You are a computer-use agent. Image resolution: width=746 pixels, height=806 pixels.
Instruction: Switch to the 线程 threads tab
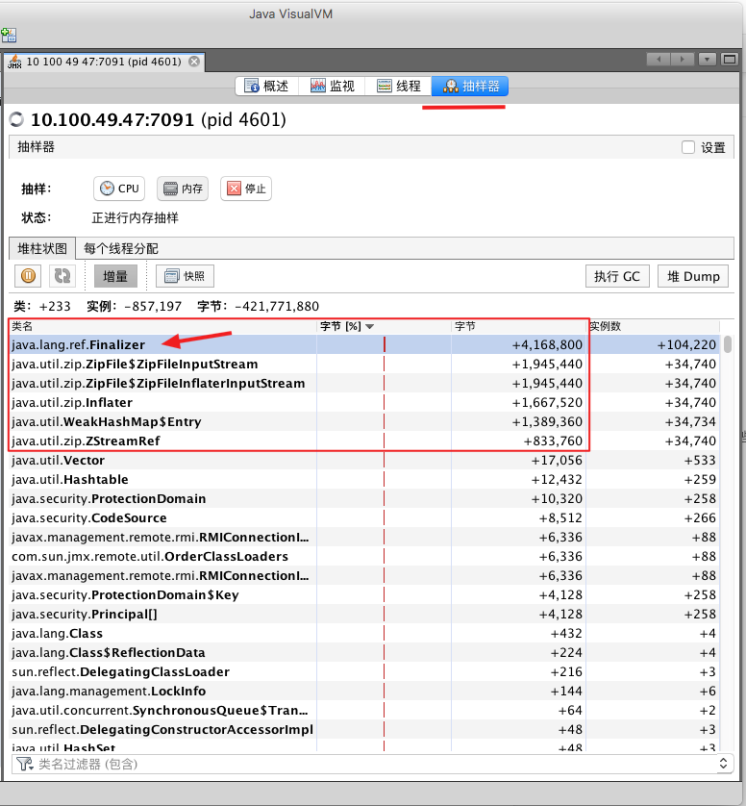399,86
